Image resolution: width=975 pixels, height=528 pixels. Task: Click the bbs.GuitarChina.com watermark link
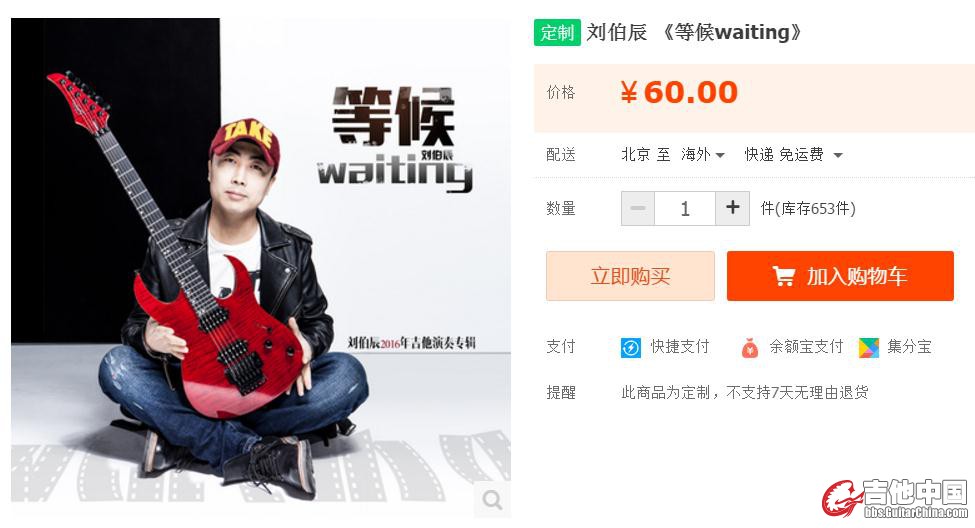click(916, 512)
